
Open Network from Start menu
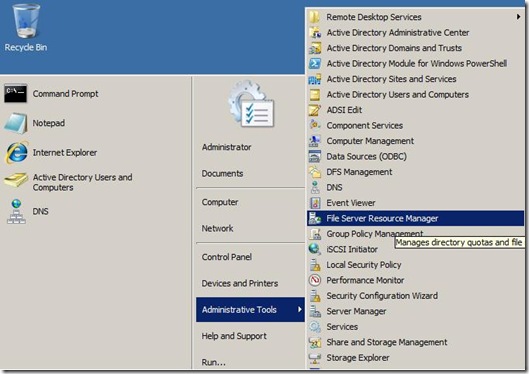(217, 229)
